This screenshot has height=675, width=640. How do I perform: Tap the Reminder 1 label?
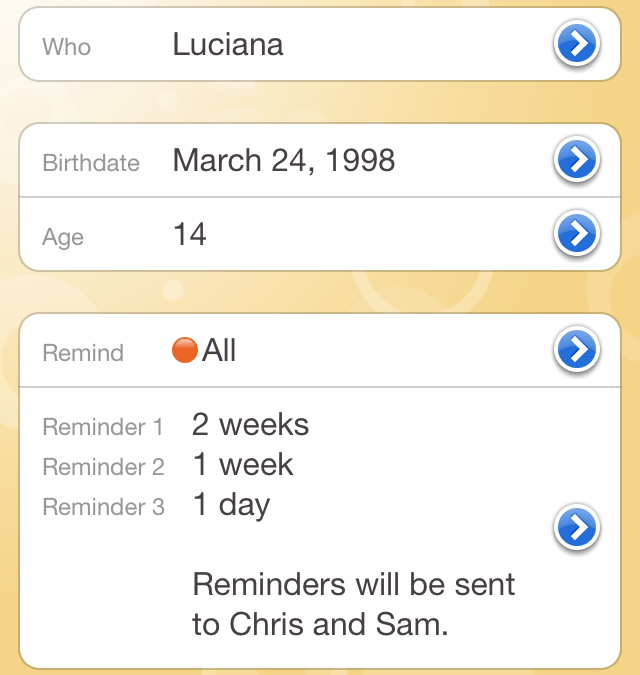[x=103, y=427]
